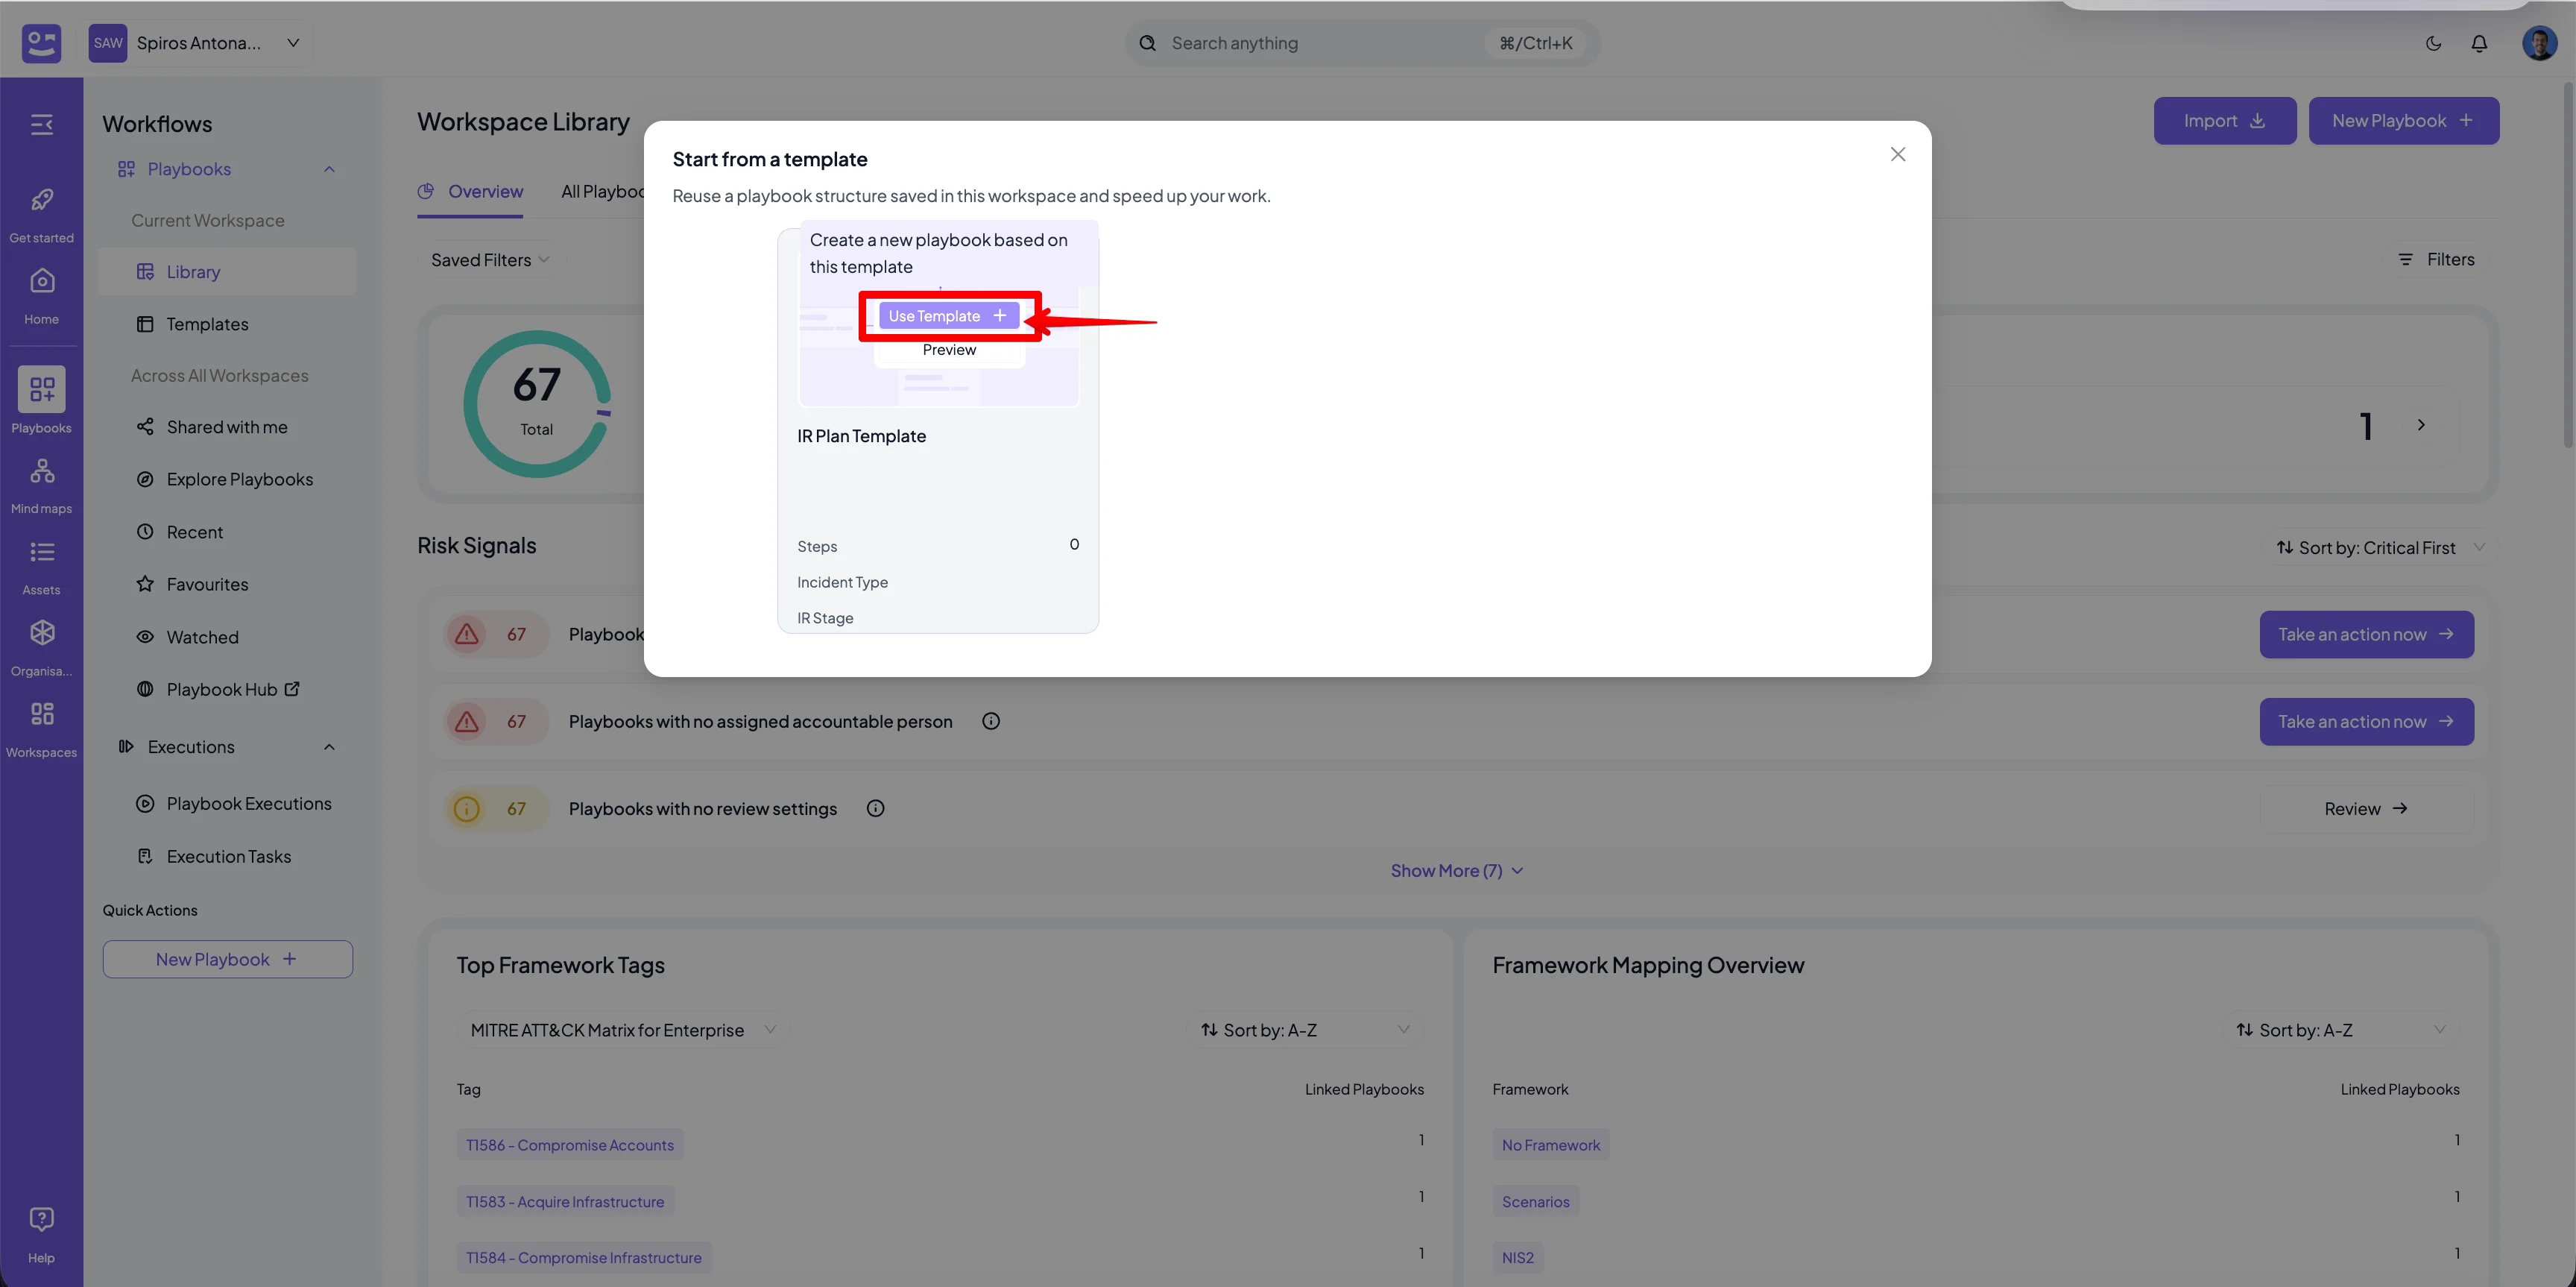Viewport: 2576px width, 1287px height.
Task: Click T1584 - Compromise Infrastructure tag
Action: (584, 1258)
